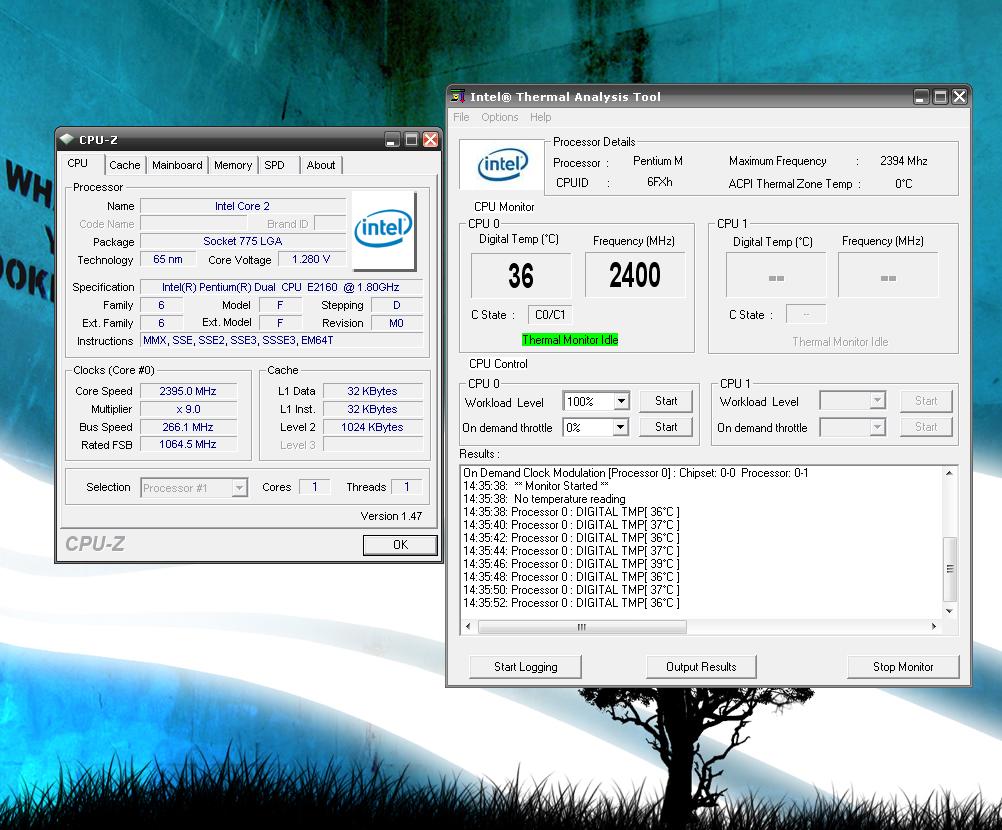Switch to the Cache tab in CPU-Z

[125, 165]
